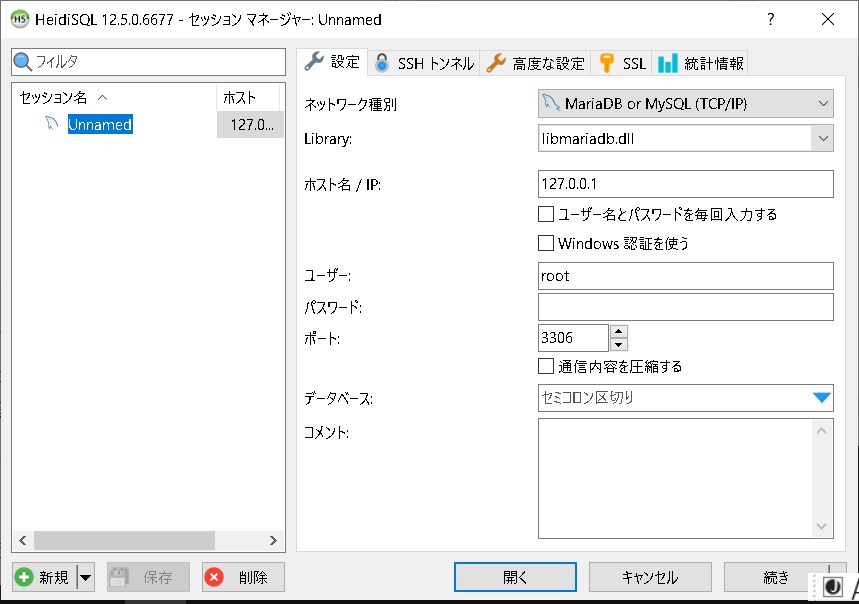859x604 pixels.
Task: Click the 保存 button
Action: 148,577
